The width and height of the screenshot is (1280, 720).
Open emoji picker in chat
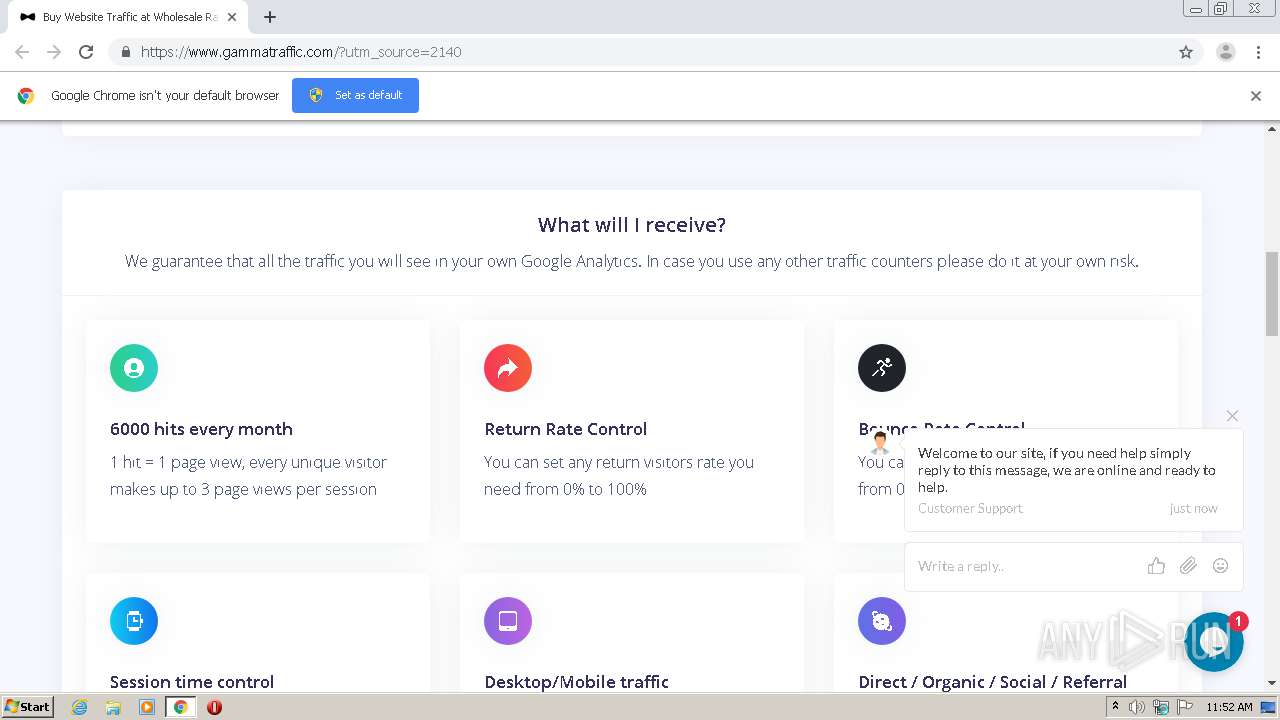[x=1220, y=566]
